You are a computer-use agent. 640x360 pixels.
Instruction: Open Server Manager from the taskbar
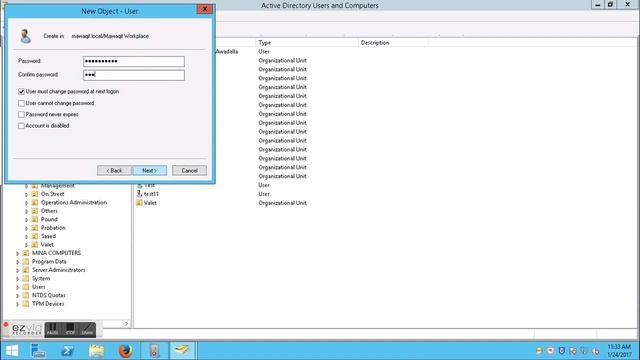pyautogui.click(x=38, y=351)
